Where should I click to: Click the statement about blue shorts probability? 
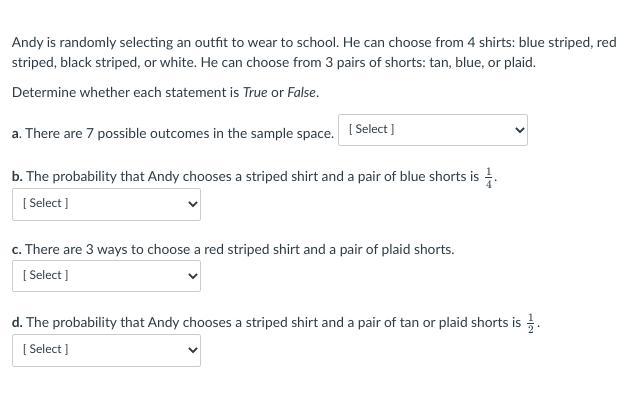[x=250, y=177]
